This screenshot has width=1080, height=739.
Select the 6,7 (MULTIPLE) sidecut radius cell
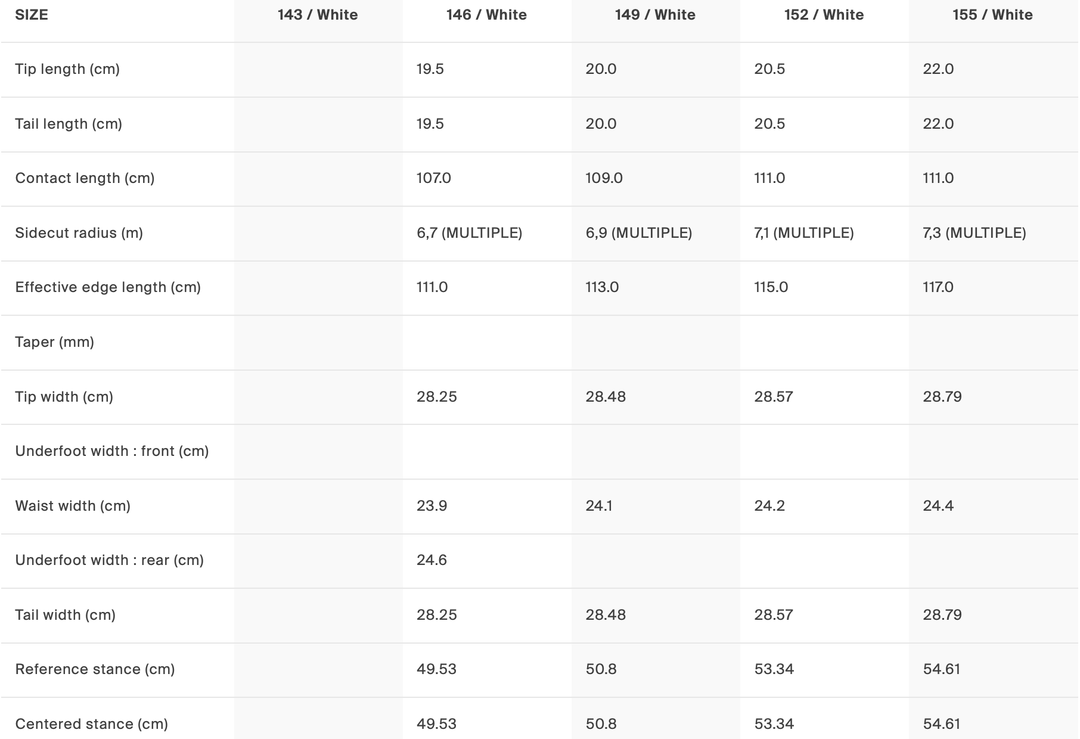tap(469, 233)
